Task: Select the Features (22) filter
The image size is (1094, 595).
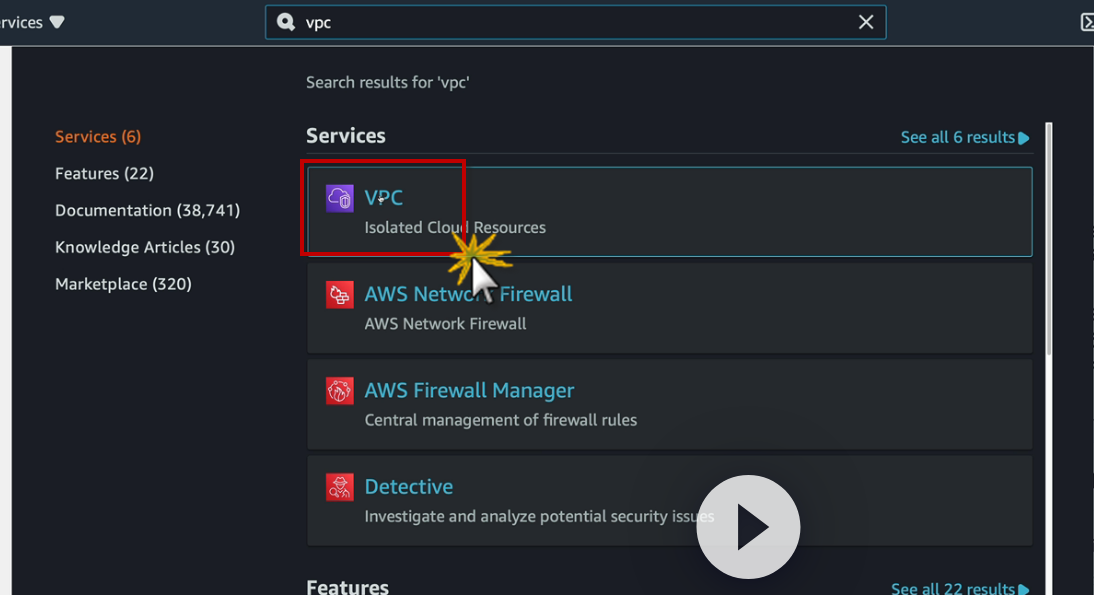Action: (x=104, y=173)
